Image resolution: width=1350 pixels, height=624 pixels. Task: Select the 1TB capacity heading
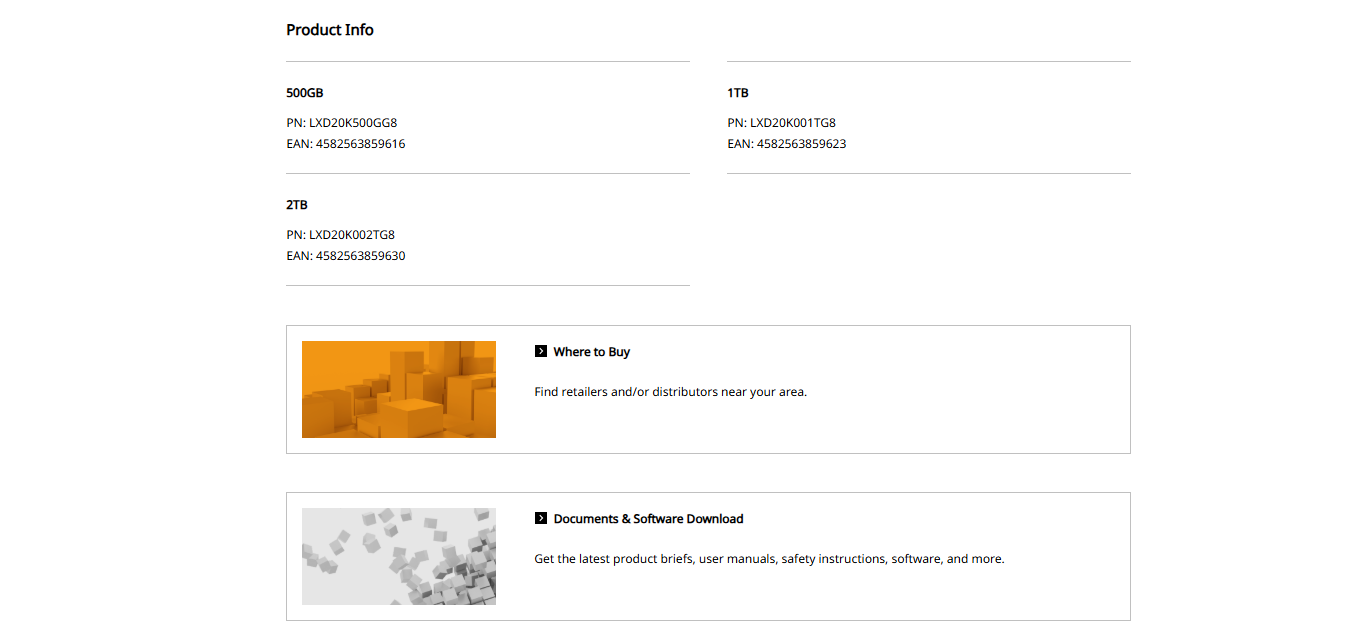point(738,93)
